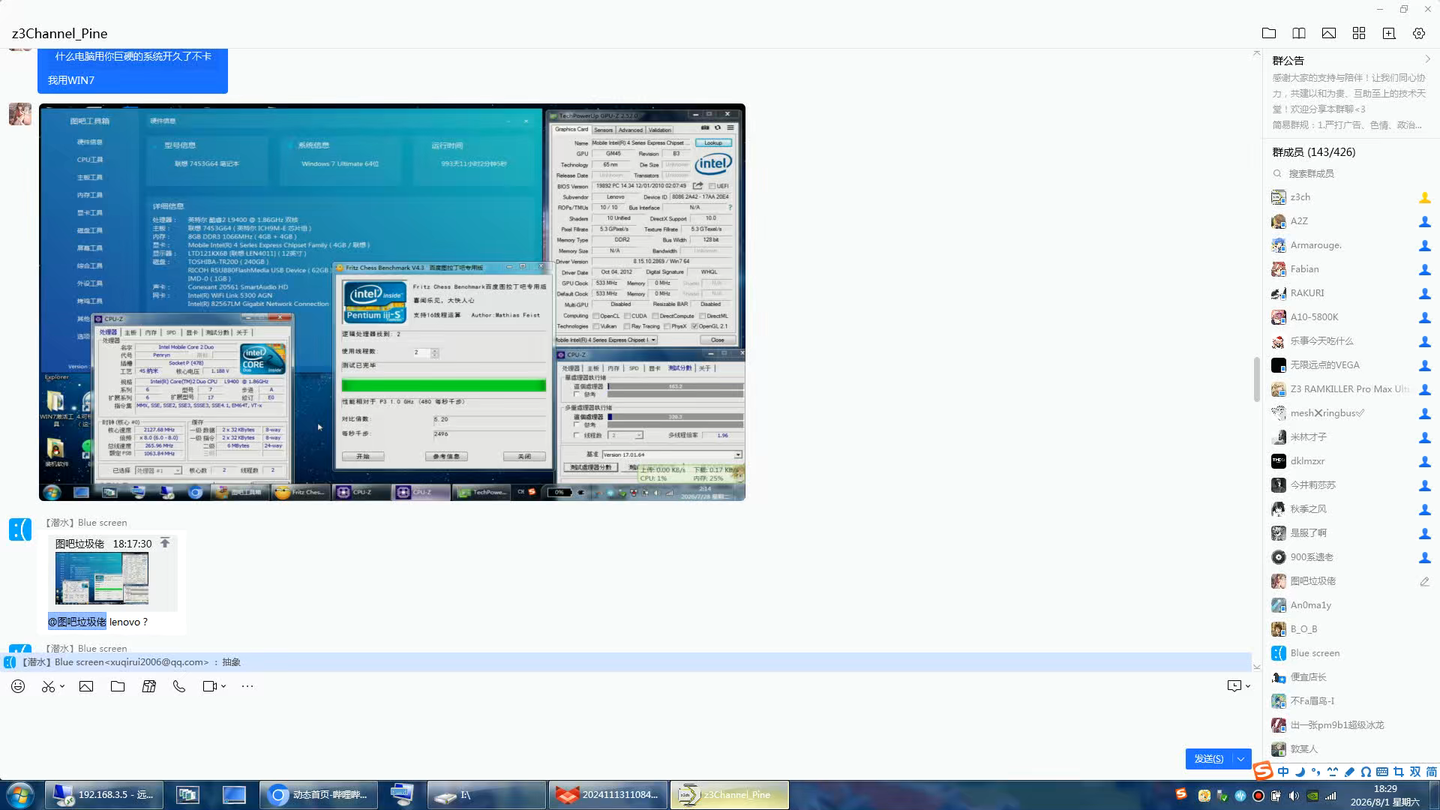Viewport: 1440px width, 810px height.
Task: Start a video call with the camera icon
Action: tap(210, 686)
